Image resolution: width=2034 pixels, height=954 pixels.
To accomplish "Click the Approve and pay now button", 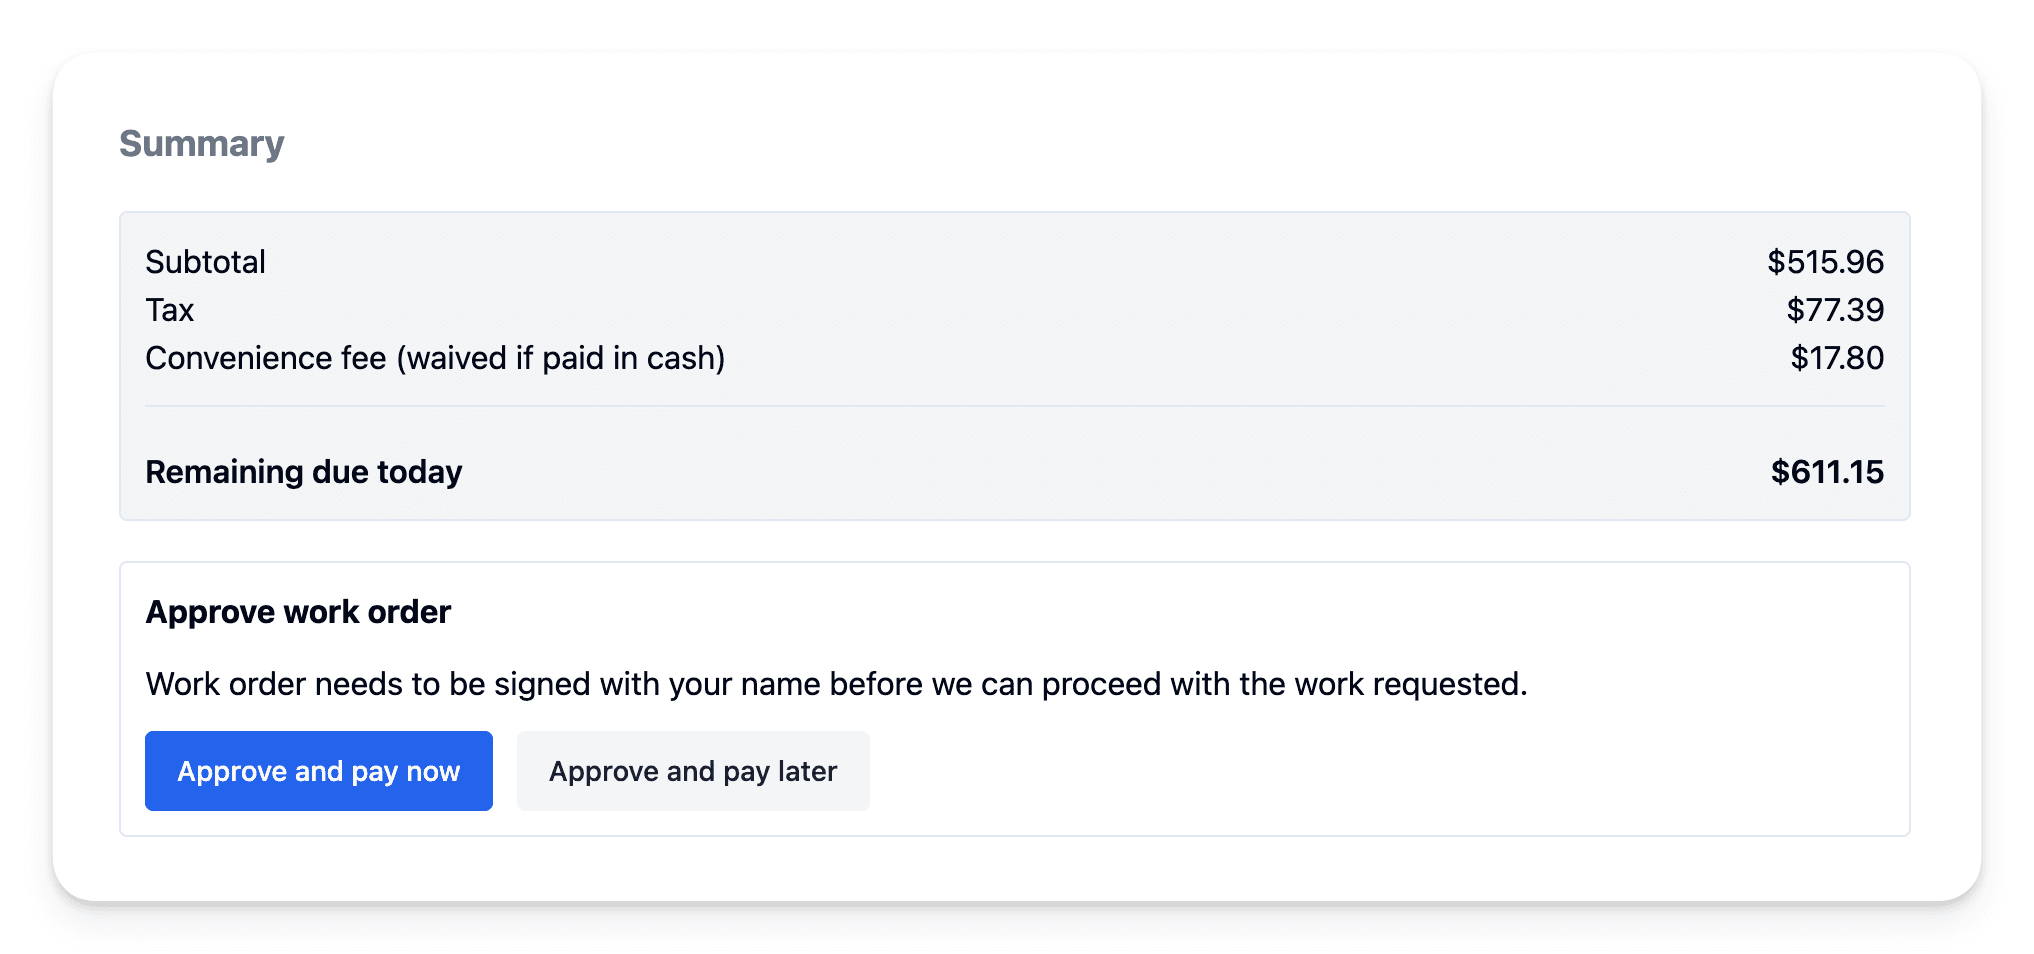I will point(318,771).
